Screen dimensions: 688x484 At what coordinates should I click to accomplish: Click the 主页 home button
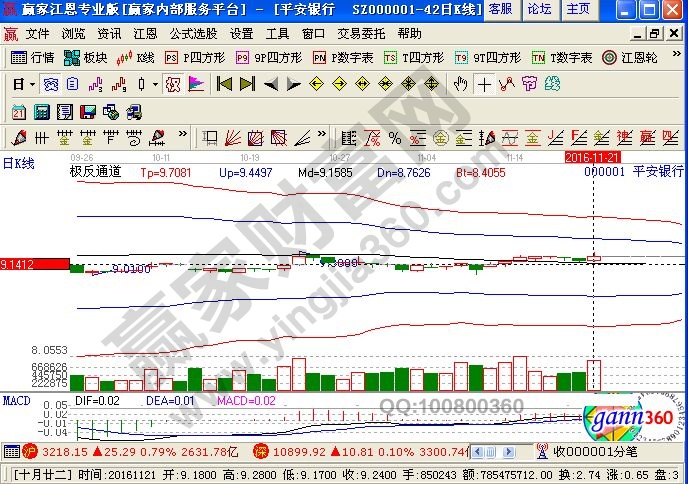coord(577,9)
